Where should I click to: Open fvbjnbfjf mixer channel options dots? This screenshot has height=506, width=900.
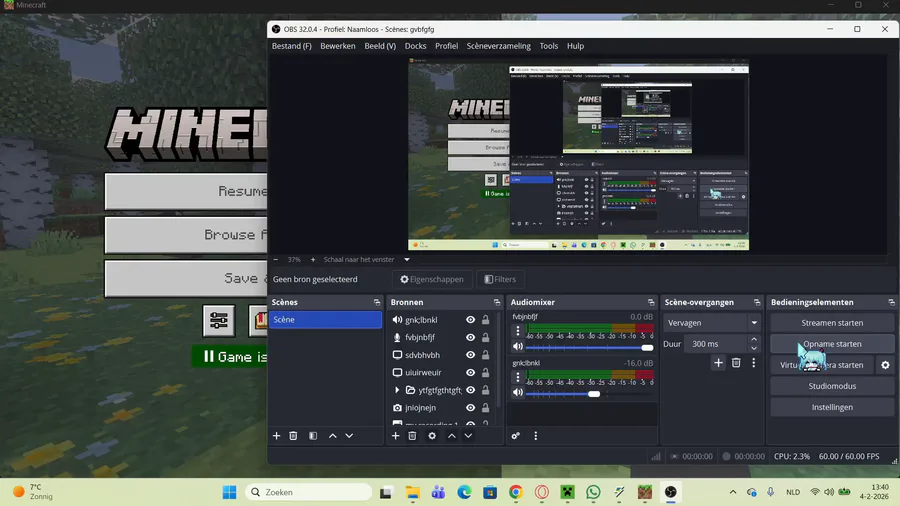[x=518, y=331]
